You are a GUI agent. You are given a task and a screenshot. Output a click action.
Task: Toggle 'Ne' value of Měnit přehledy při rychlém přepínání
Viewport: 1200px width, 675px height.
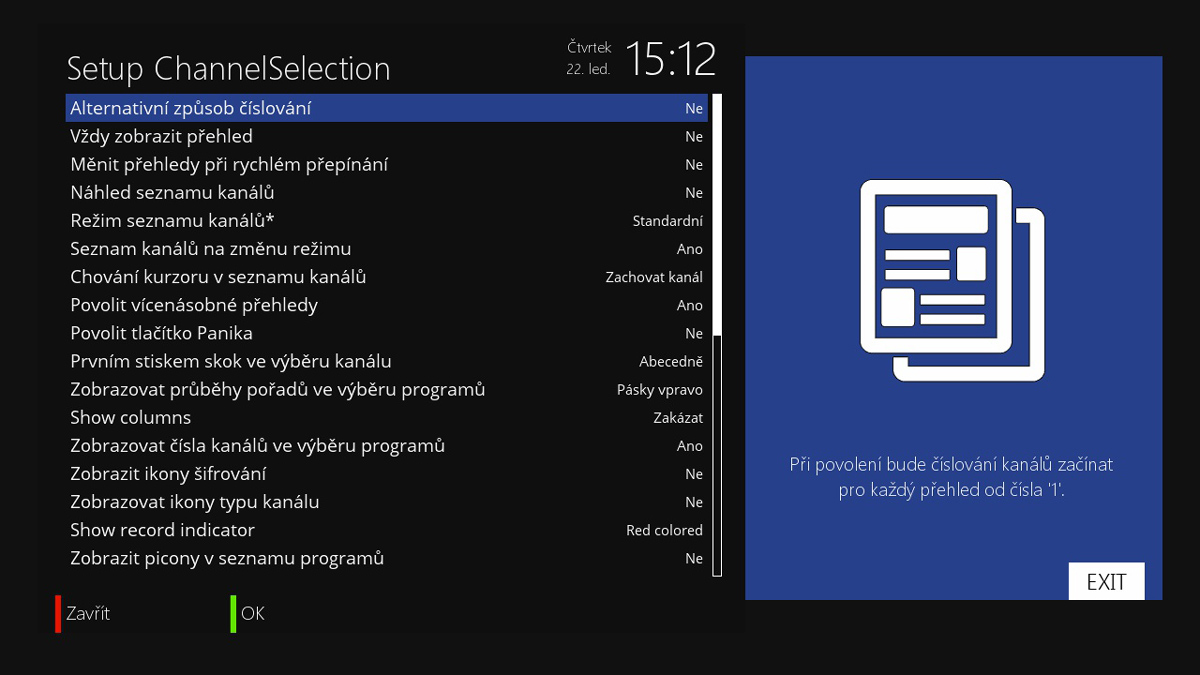[694, 164]
